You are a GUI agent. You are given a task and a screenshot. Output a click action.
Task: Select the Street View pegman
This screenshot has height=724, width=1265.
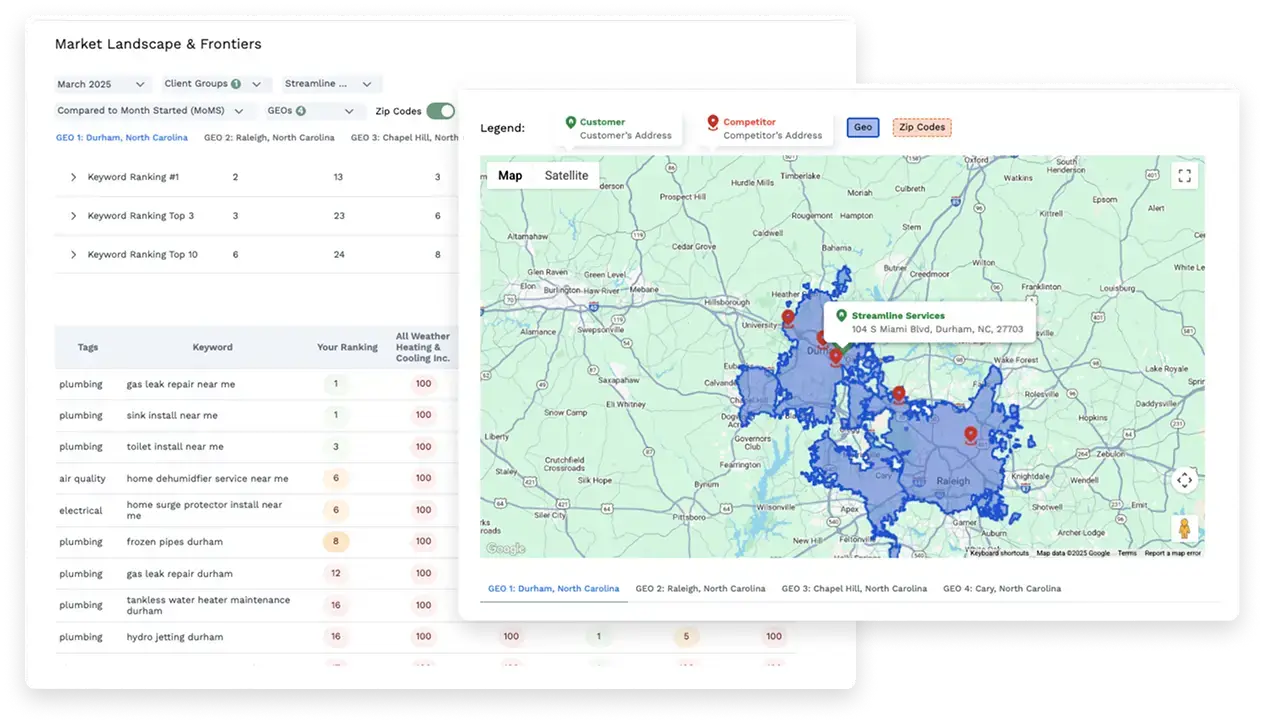pyautogui.click(x=1184, y=528)
